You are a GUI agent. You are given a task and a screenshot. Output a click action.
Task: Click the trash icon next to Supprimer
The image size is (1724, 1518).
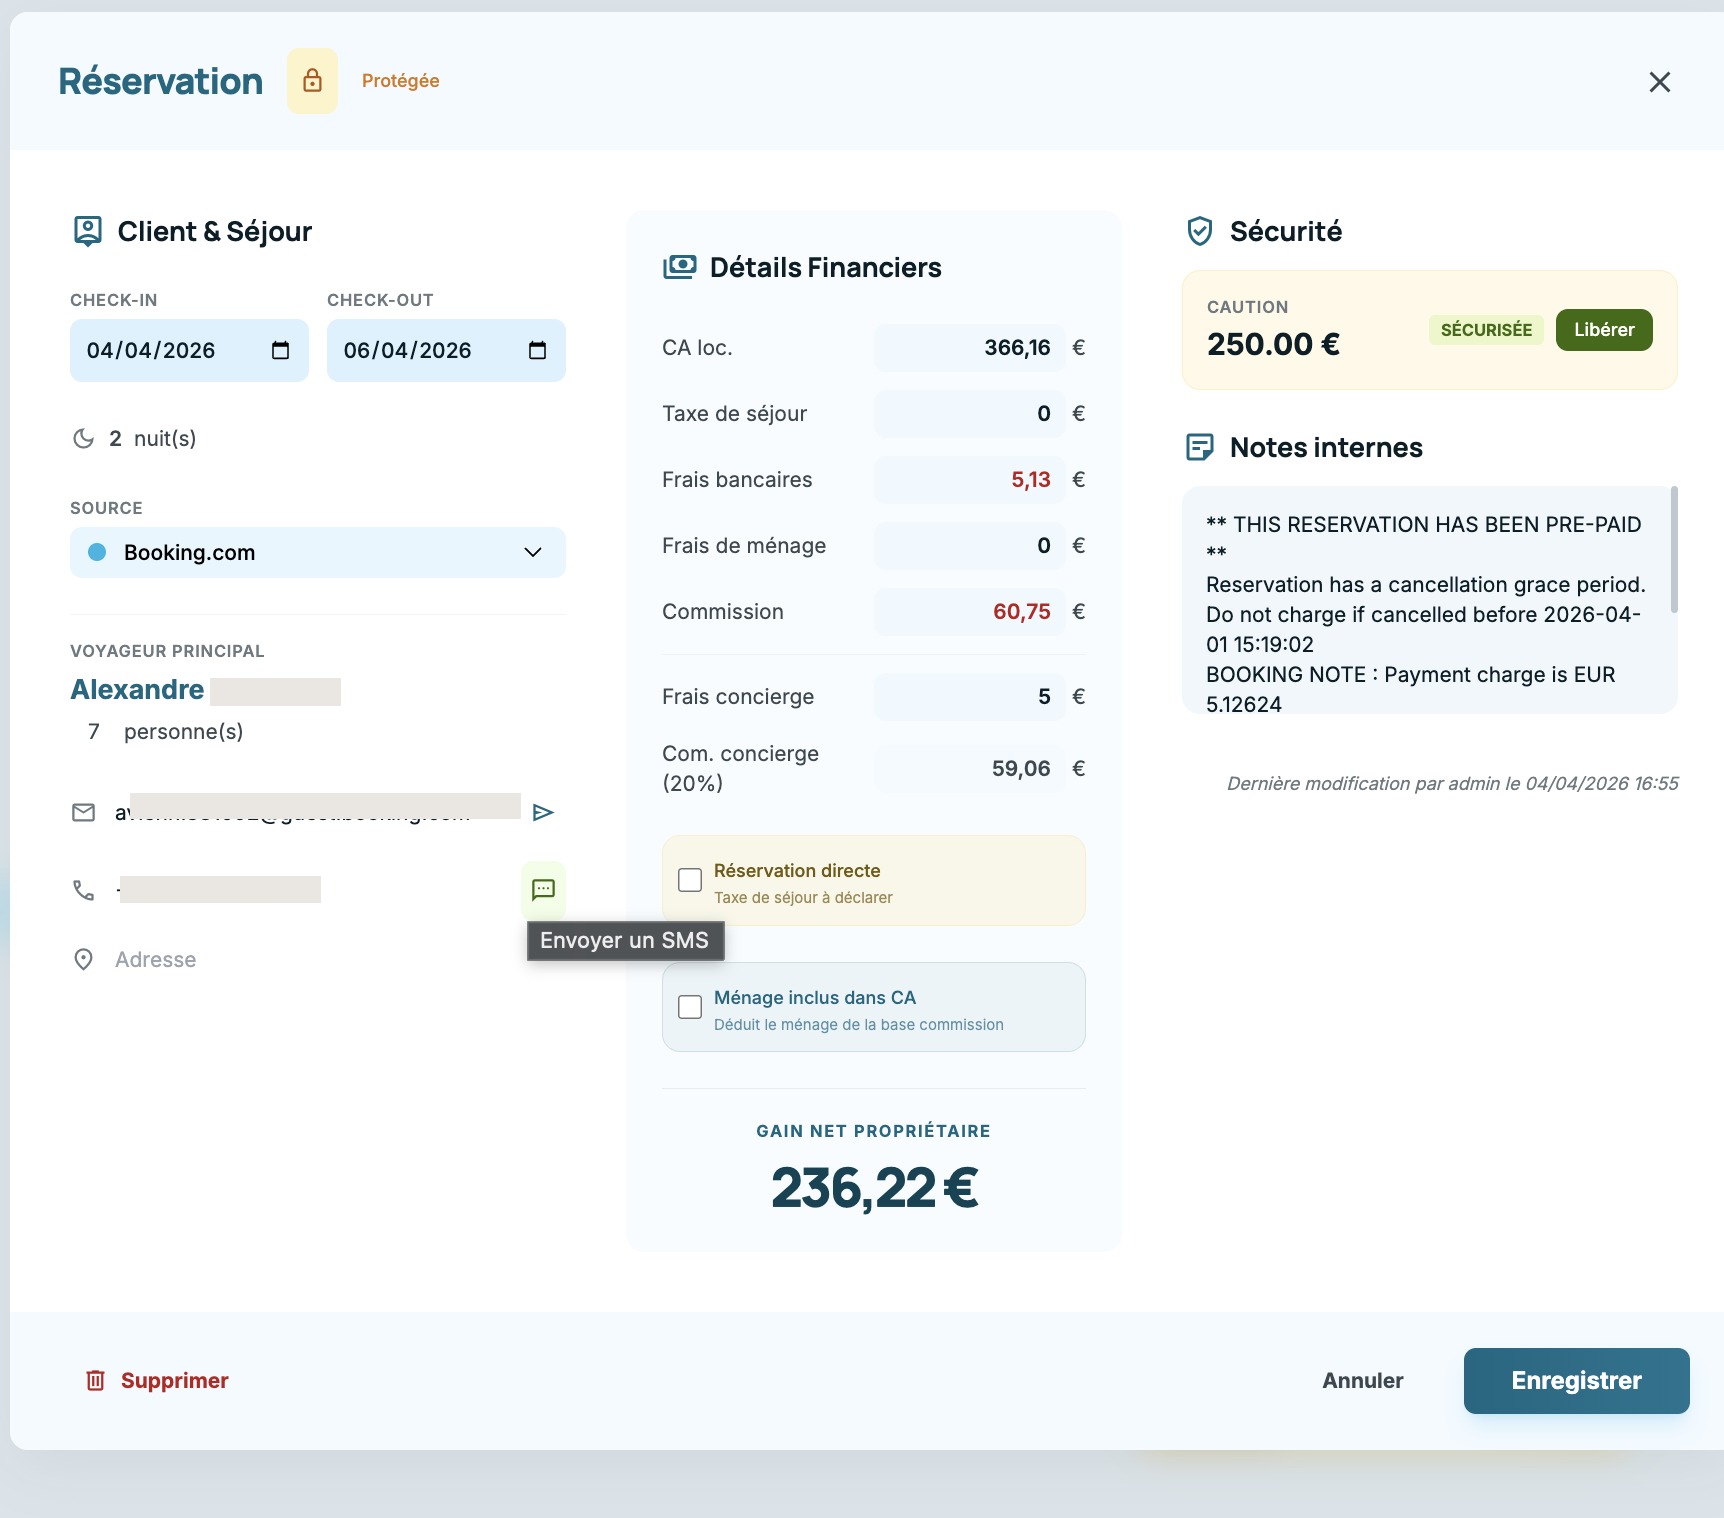tap(94, 1380)
